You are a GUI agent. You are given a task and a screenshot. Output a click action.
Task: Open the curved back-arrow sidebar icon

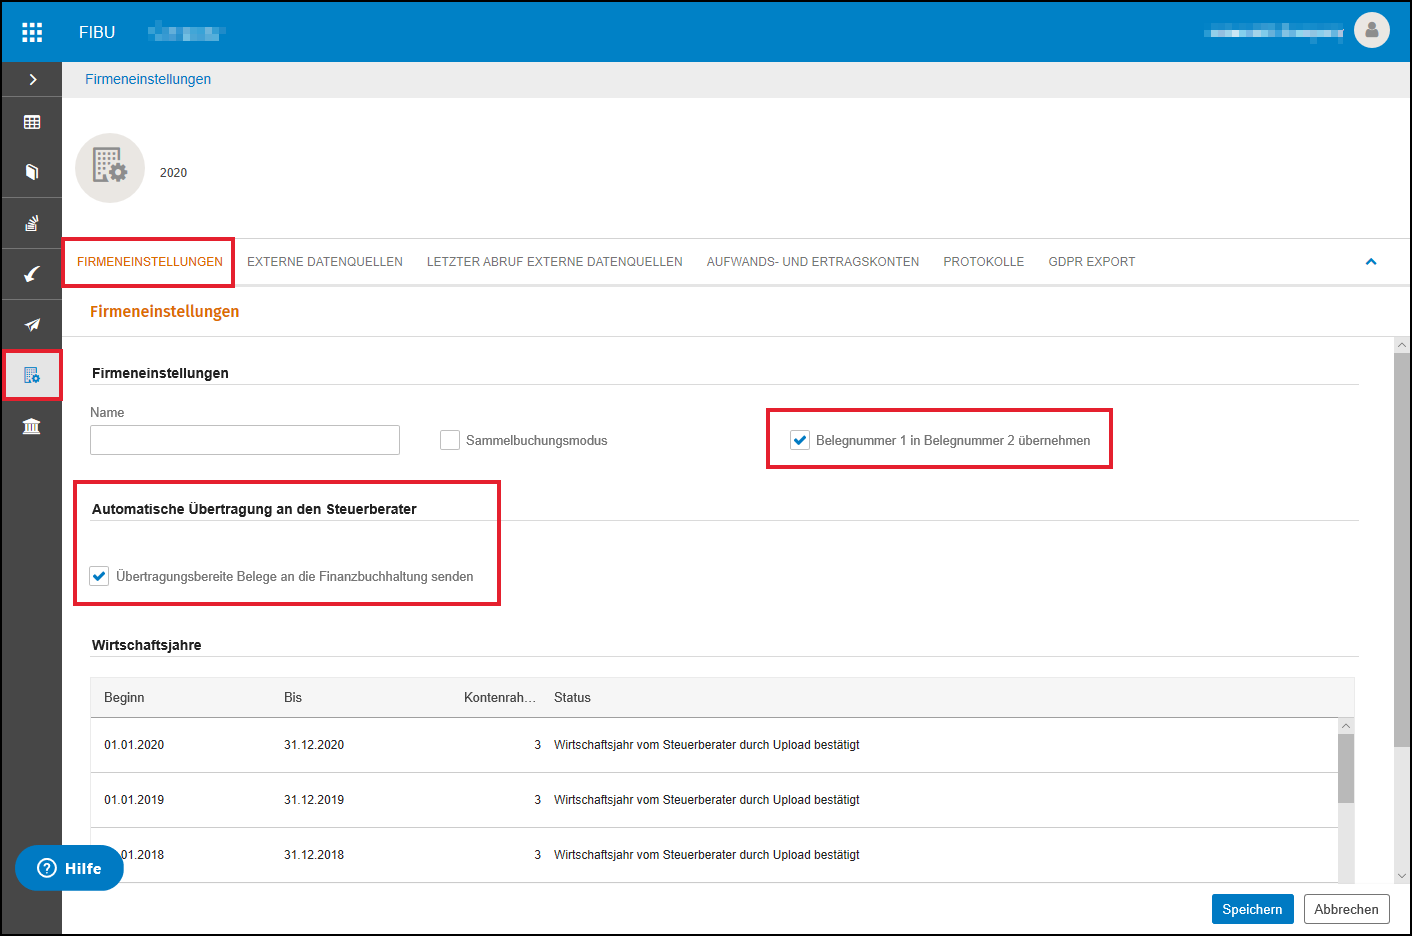pos(32,274)
